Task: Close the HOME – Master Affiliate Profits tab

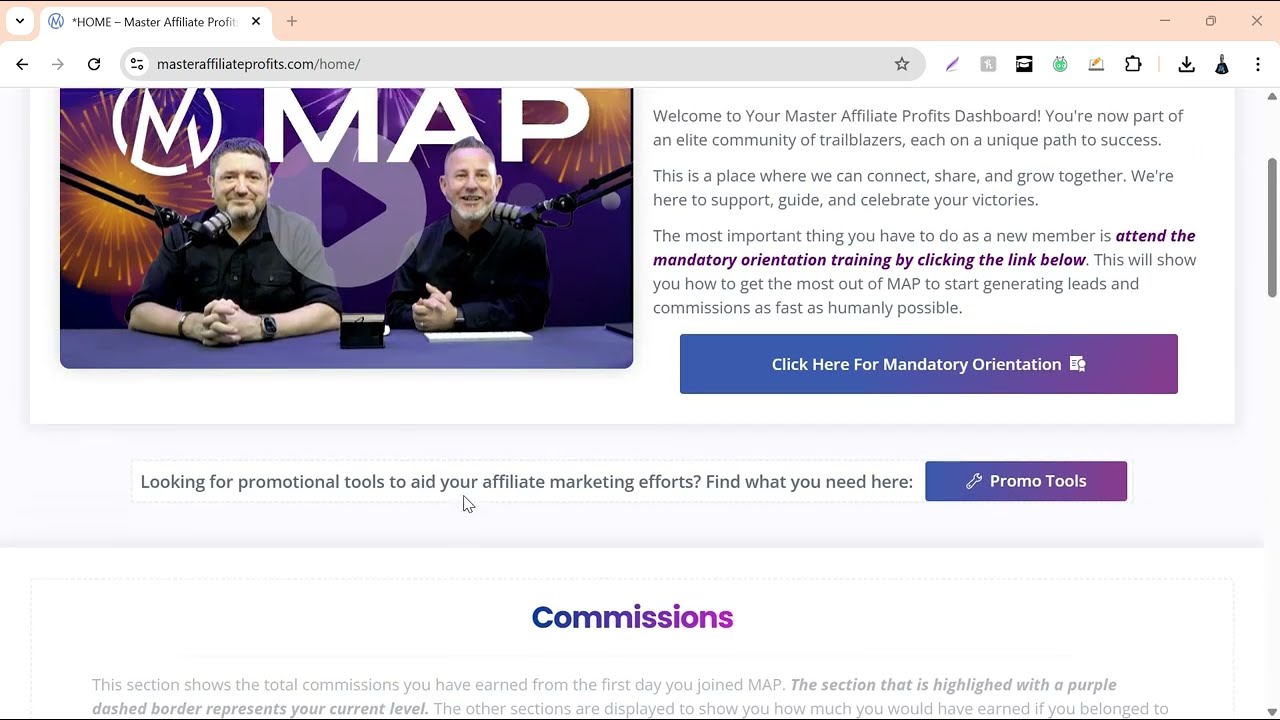Action: [256, 21]
